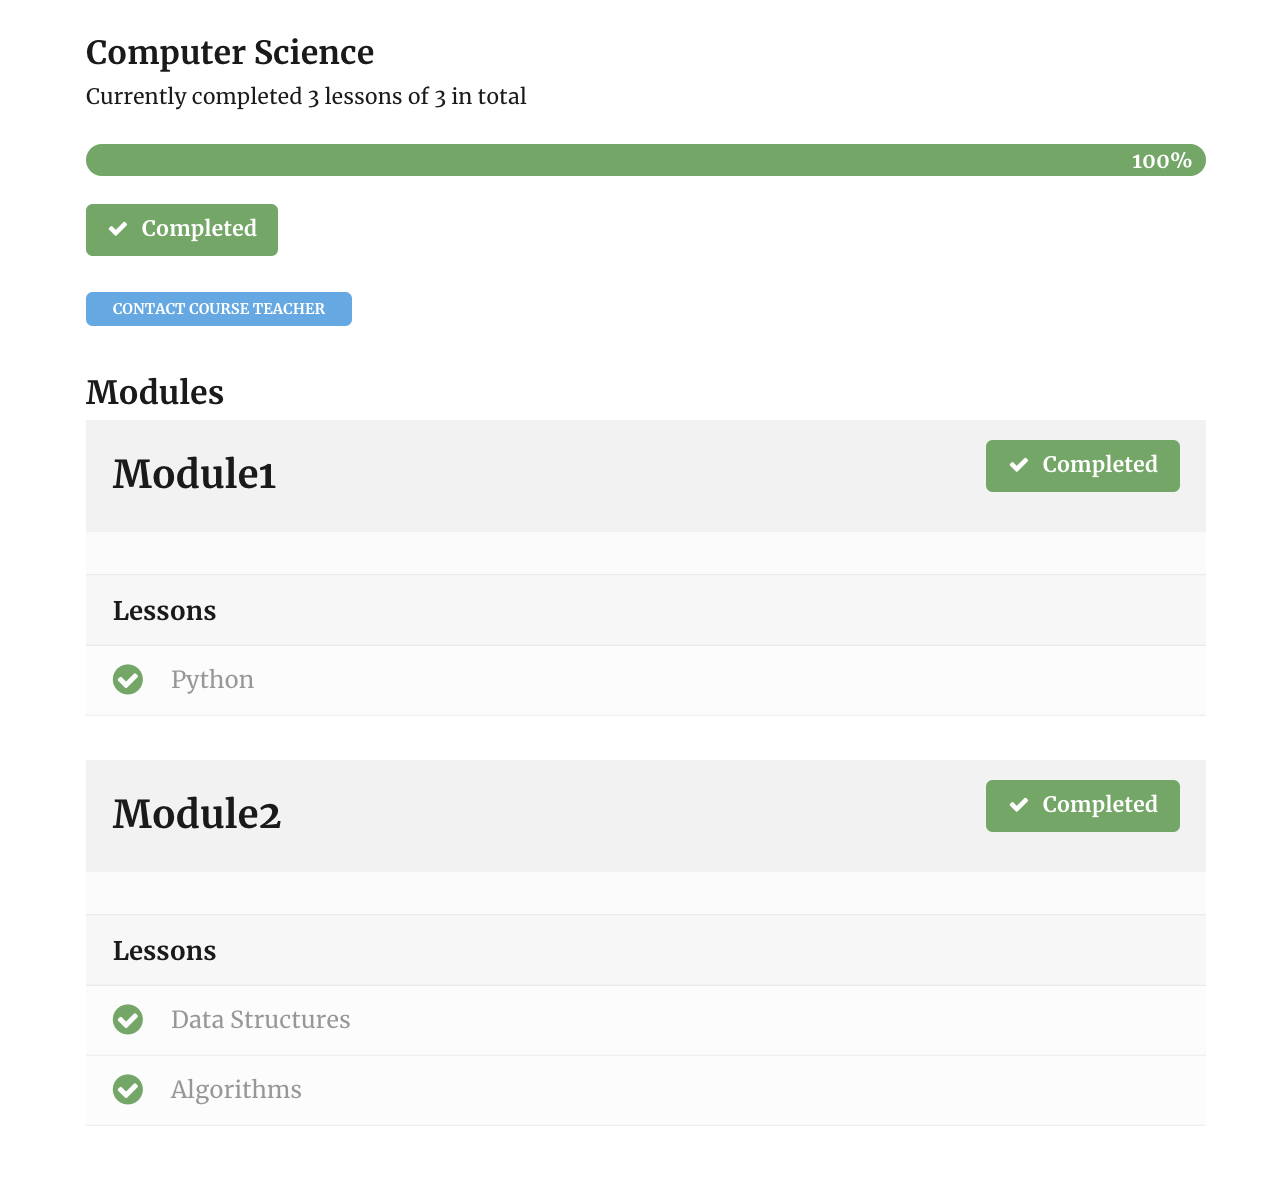
Task: Select the green completion icon next to Algorithms
Action: coord(128,1090)
